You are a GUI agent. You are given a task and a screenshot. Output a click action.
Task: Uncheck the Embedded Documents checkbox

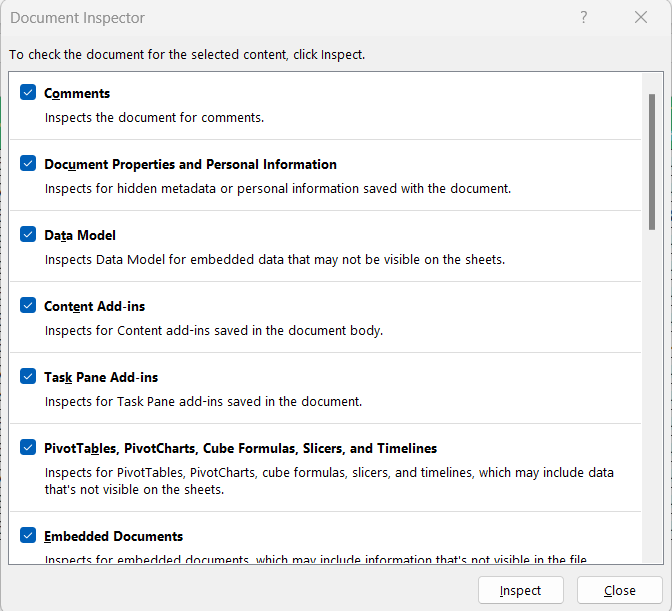28,535
